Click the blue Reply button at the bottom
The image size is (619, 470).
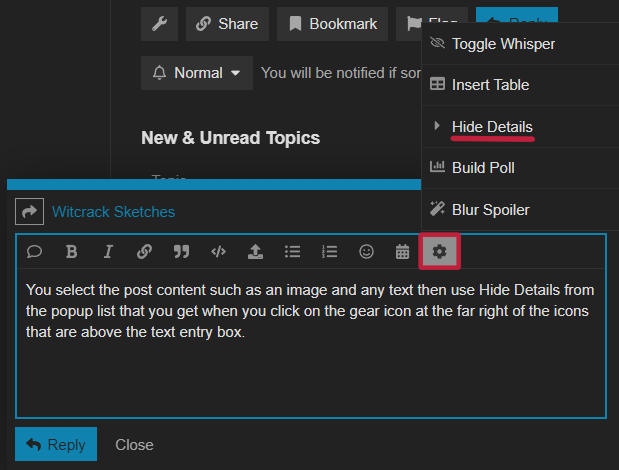56,444
